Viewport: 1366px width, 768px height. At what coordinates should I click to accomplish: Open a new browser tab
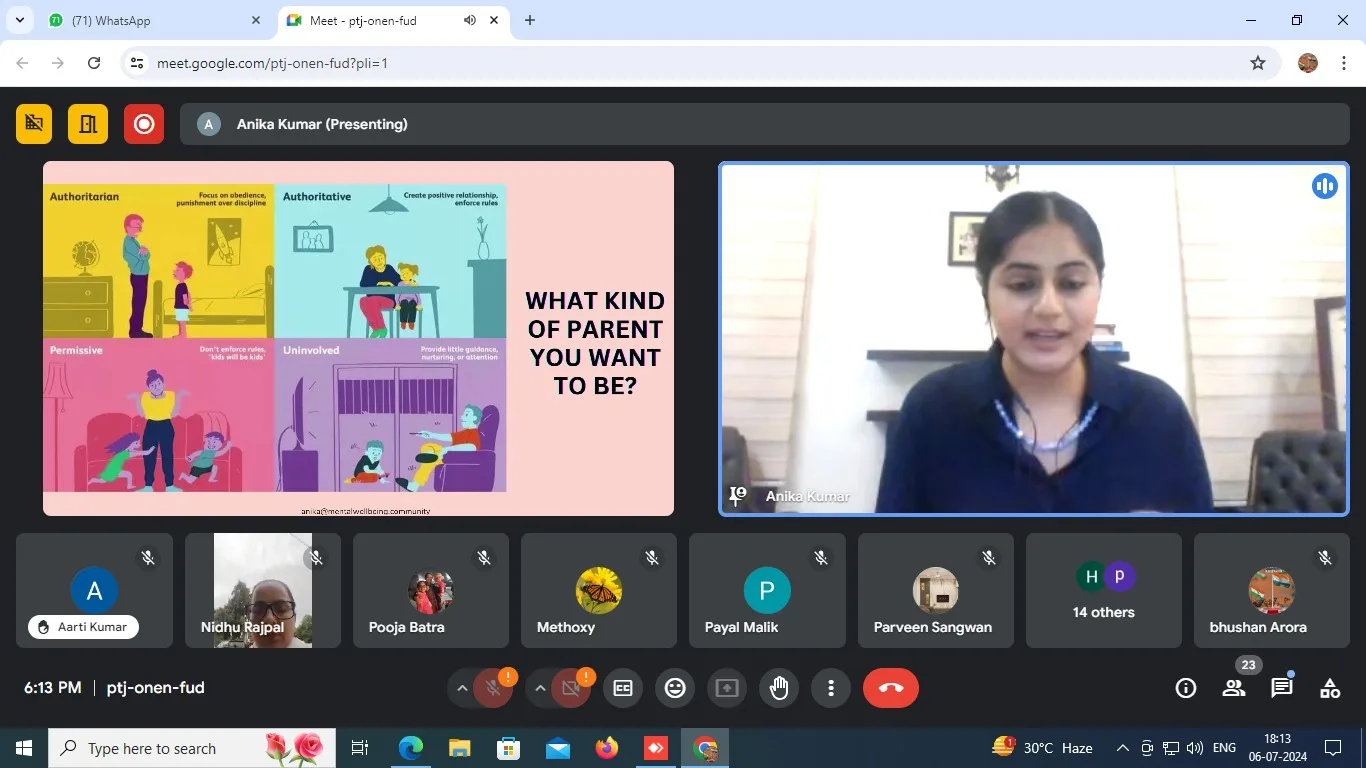click(530, 20)
